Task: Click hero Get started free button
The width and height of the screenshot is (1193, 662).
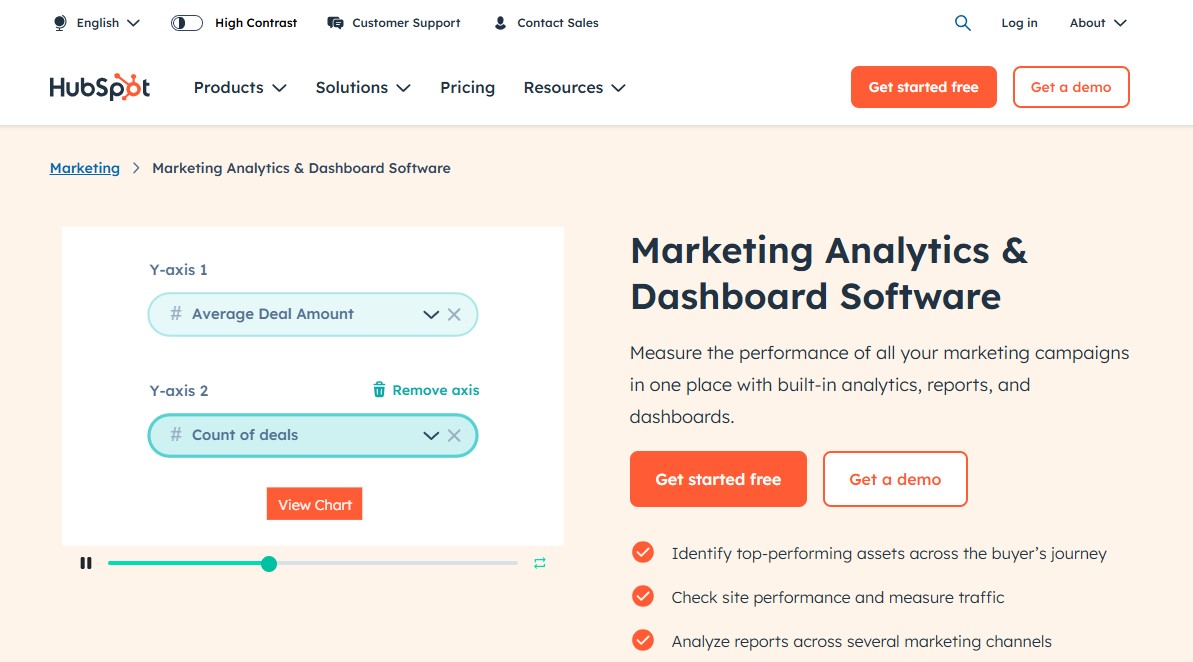Action: pyautogui.click(x=717, y=479)
